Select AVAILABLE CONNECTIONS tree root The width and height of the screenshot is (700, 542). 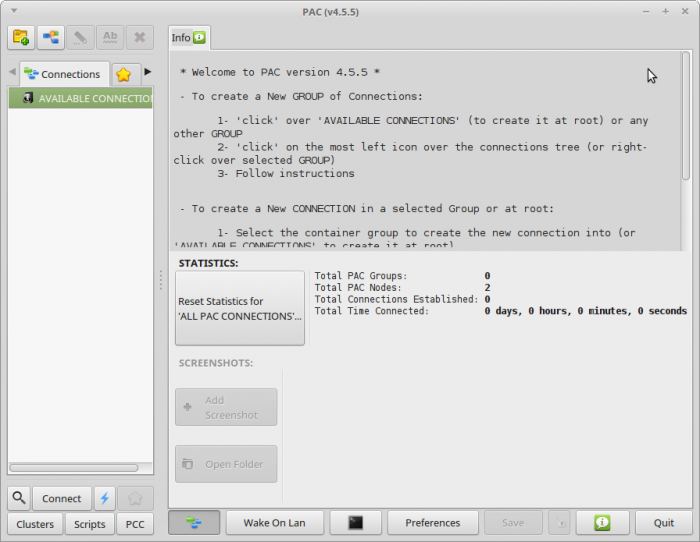click(x=81, y=98)
